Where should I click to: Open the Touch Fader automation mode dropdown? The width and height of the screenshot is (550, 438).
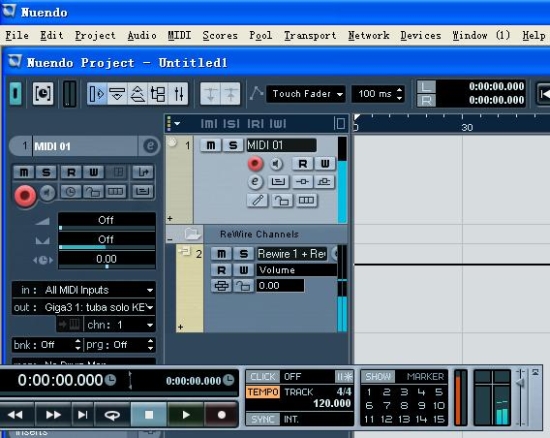tap(306, 94)
